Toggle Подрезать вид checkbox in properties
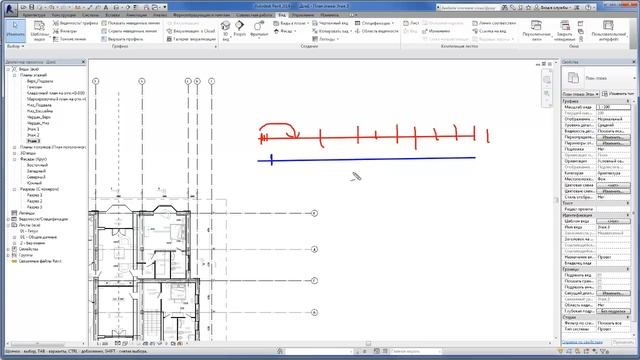Viewport: 640px width, 360px height. point(600,276)
